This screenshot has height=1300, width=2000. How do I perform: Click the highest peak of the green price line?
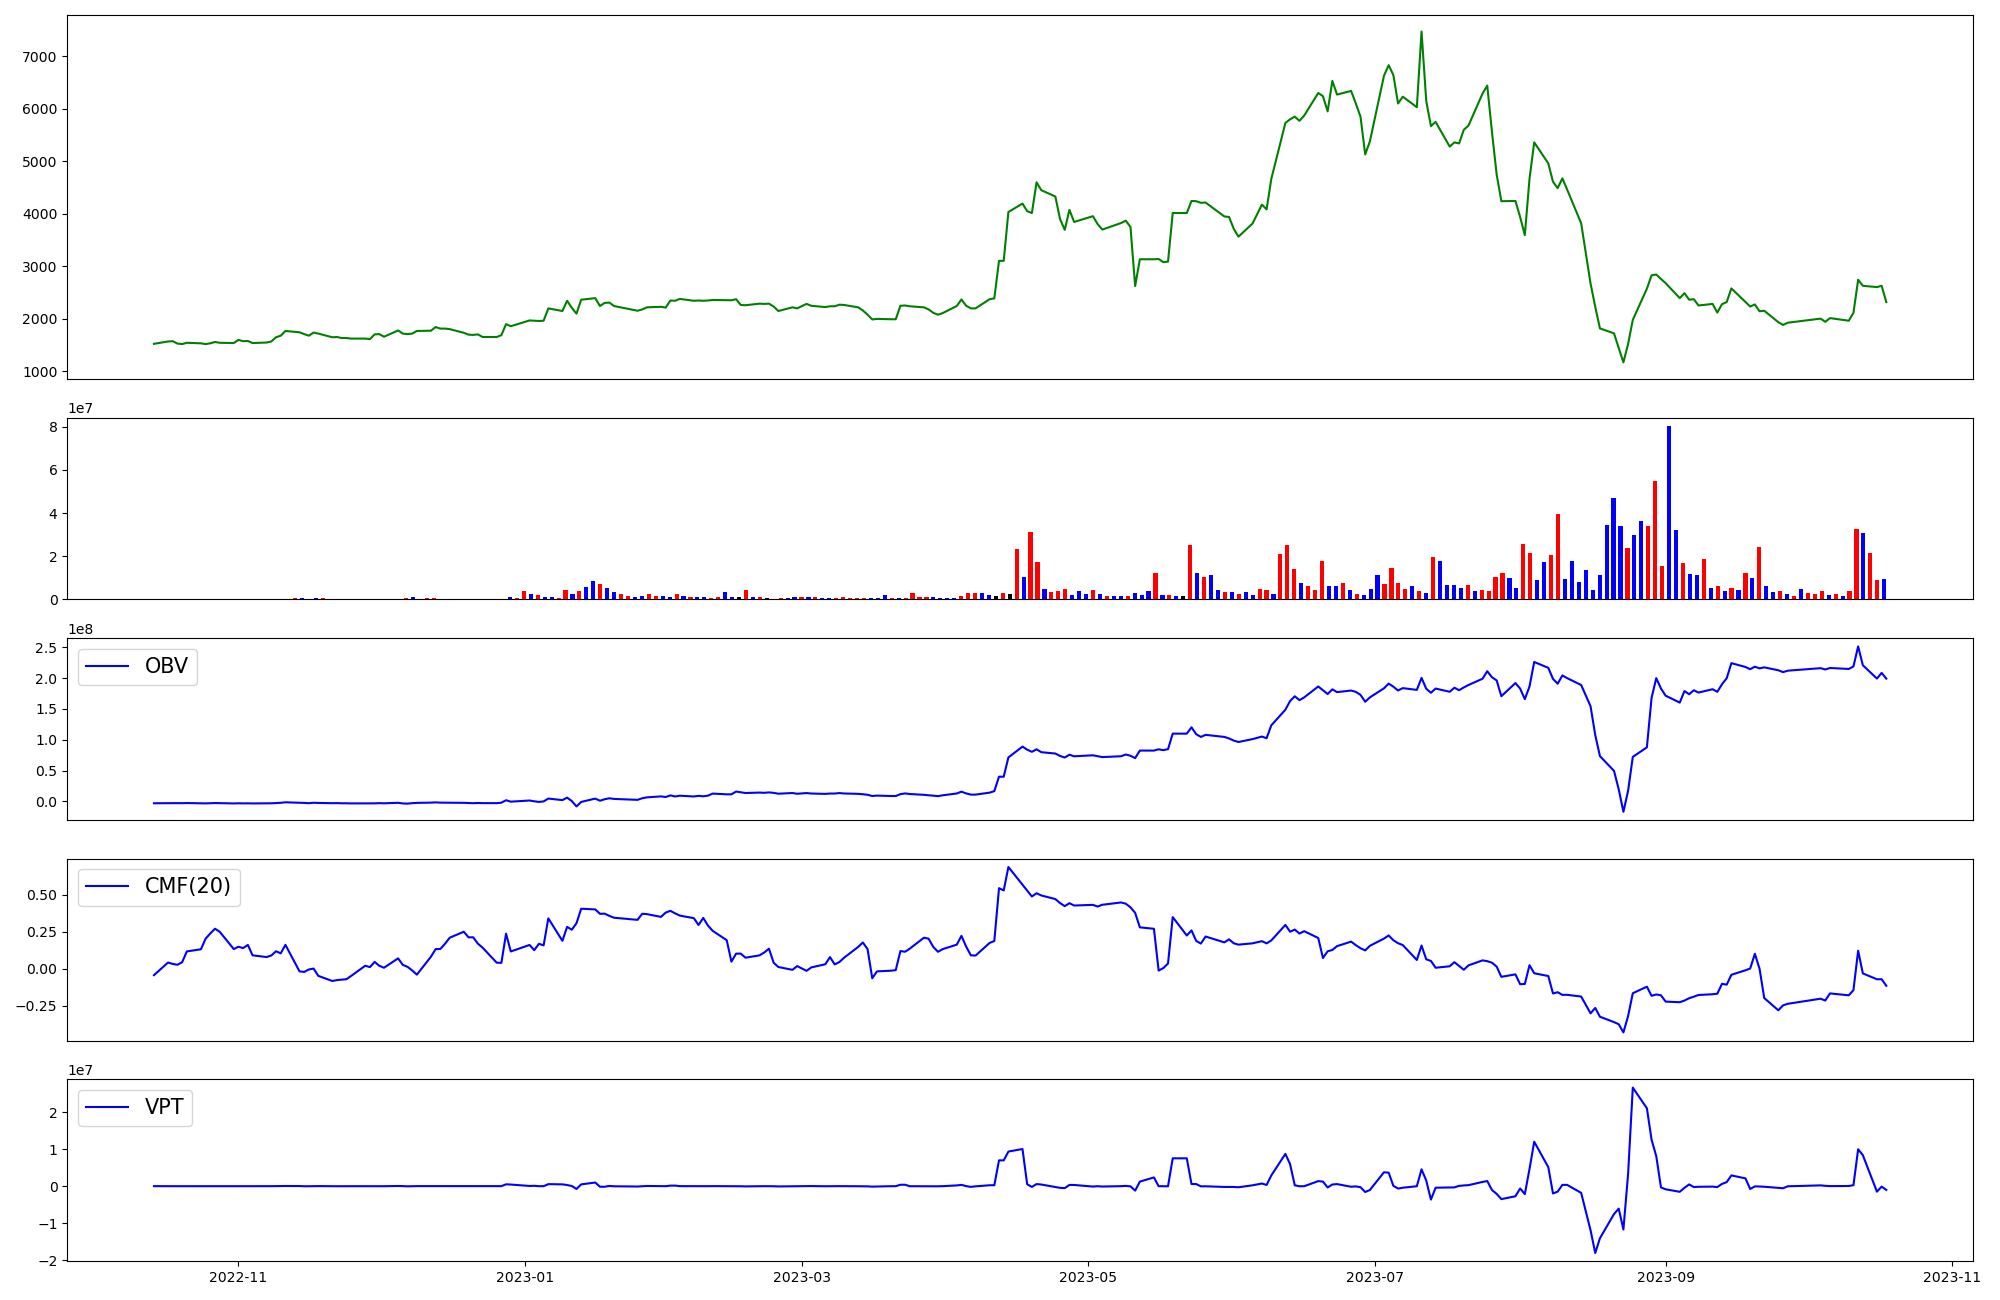1421,33
